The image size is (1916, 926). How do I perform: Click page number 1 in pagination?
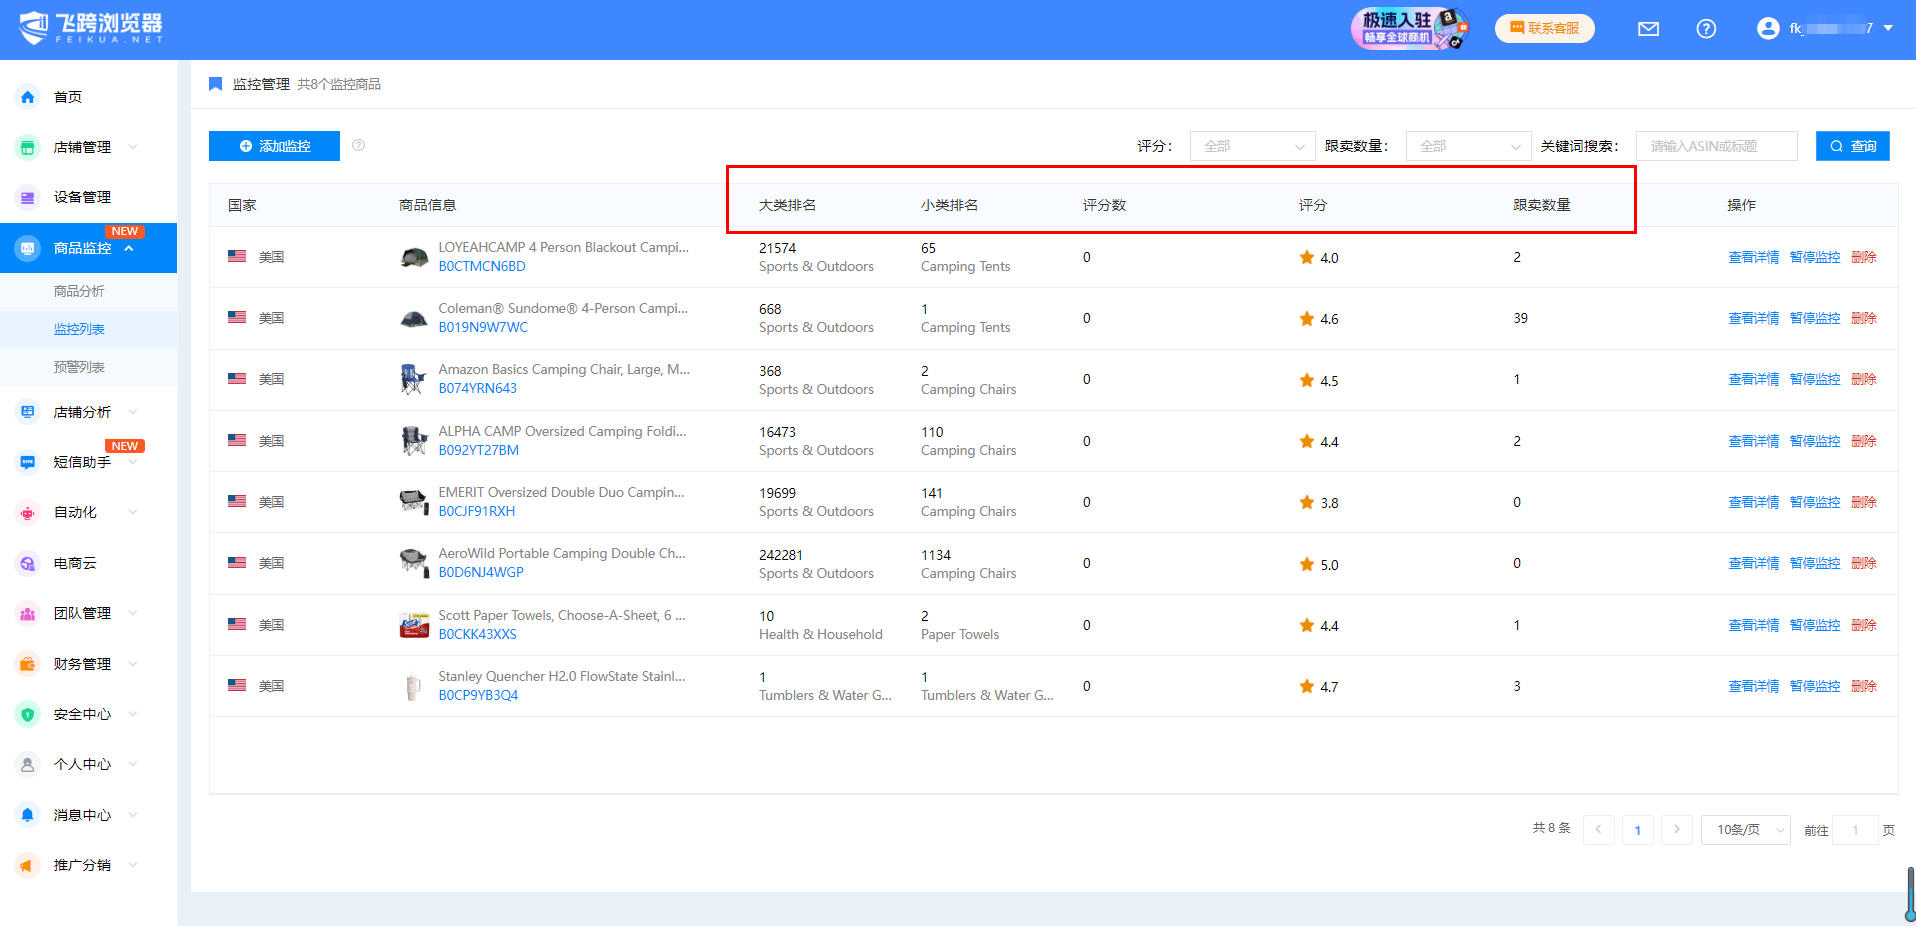pos(1637,830)
